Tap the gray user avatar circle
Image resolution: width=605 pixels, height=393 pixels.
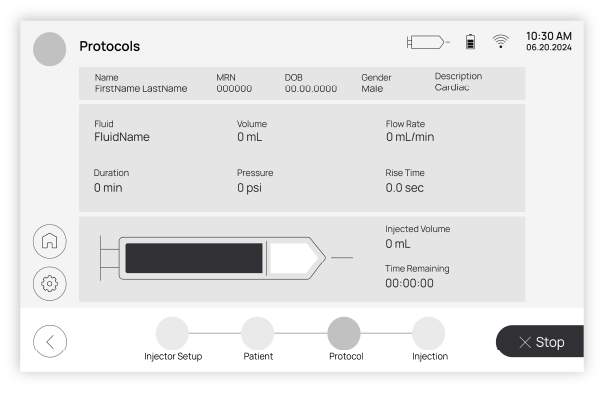point(50,49)
